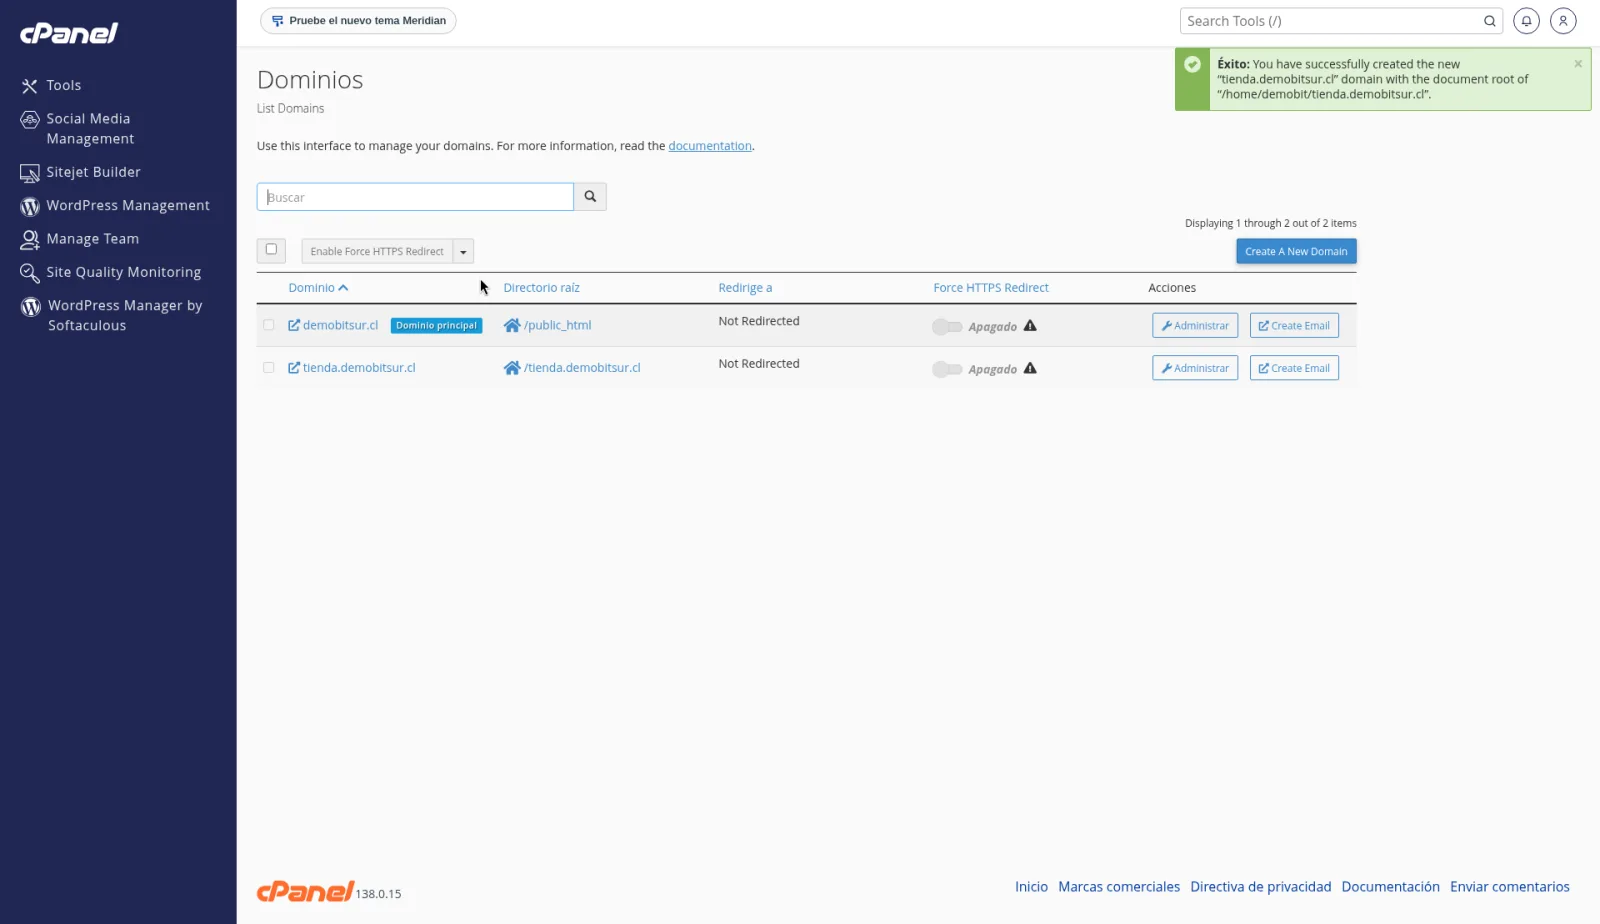
Task: Open WordPress Manager by Softaculous icon
Action: tap(31, 307)
